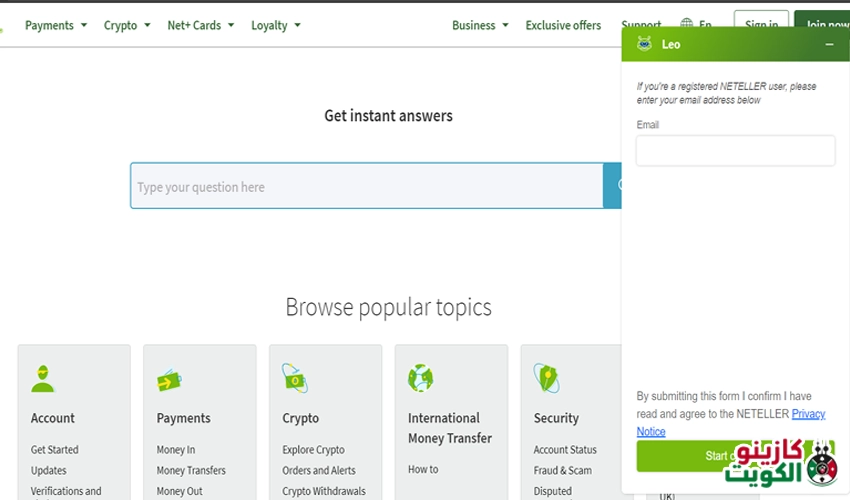Open the Crypto dropdown menu
The image size is (850, 500).
pos(127,25)
